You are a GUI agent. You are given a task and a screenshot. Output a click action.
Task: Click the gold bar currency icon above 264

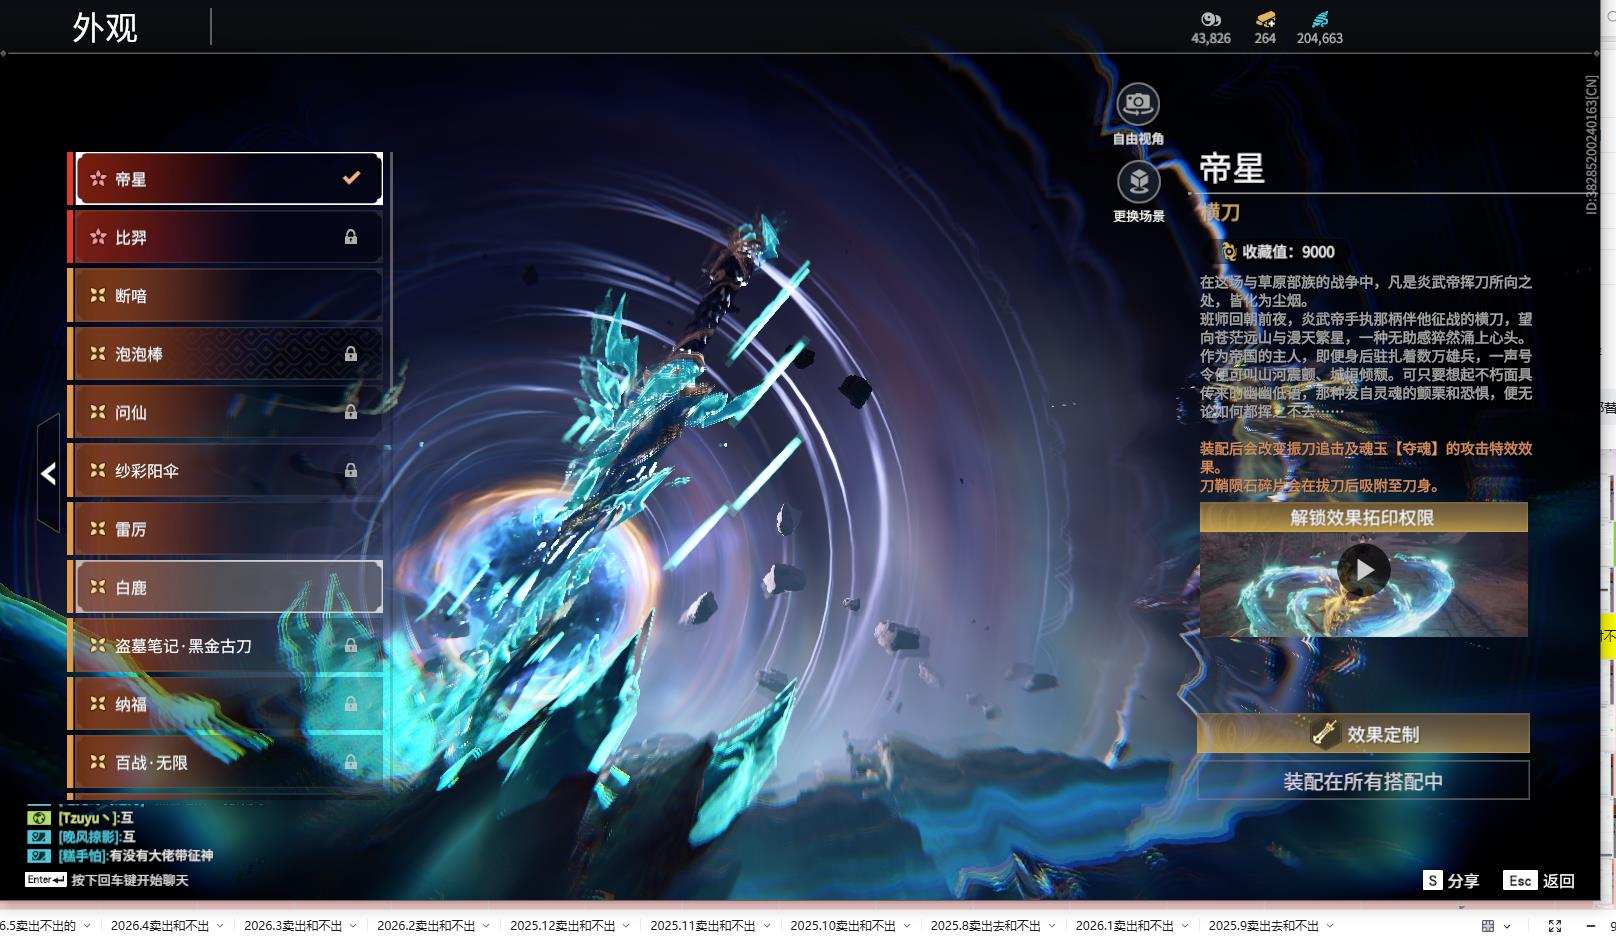coord(1265,19)
